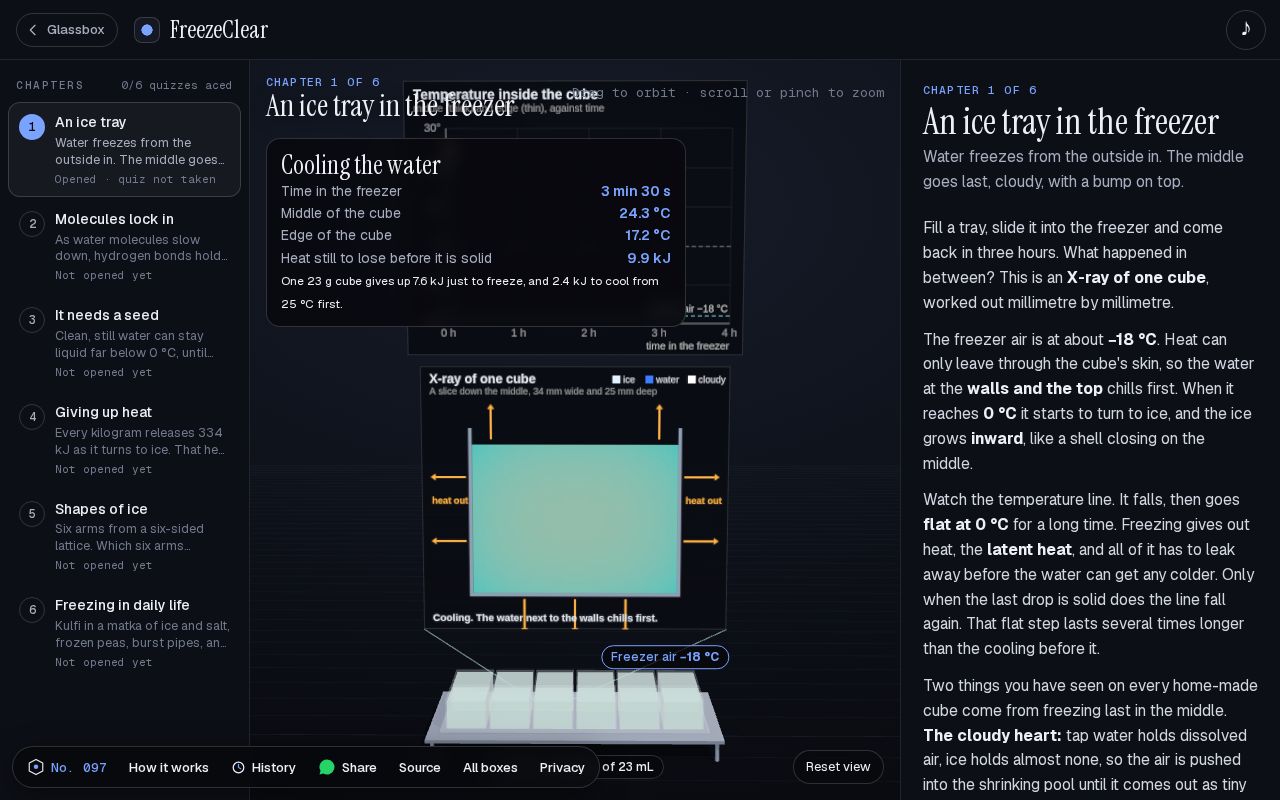The image size is (1280, 800).
Task: Click the FreezeClear logo dot icon
Action: [147, 30]
